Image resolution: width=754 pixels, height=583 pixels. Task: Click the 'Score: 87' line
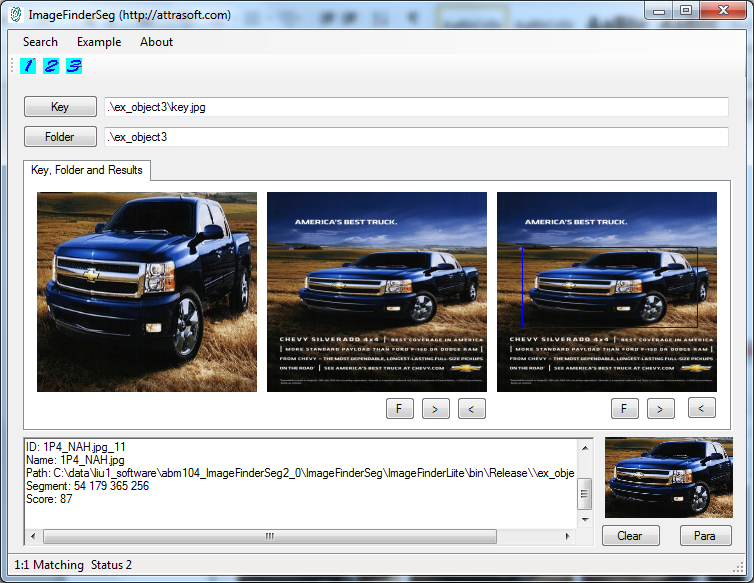[49, 499]
